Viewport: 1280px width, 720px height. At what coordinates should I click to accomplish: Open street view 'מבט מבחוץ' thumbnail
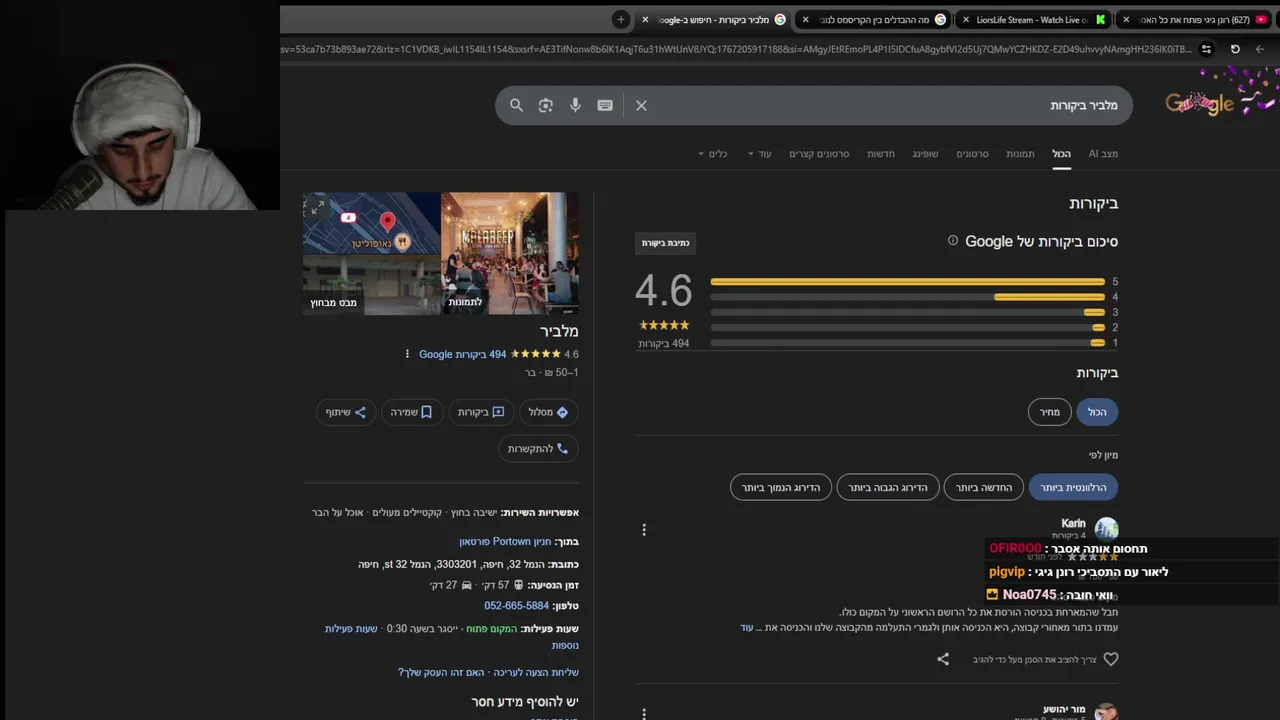tap(371, 285)
